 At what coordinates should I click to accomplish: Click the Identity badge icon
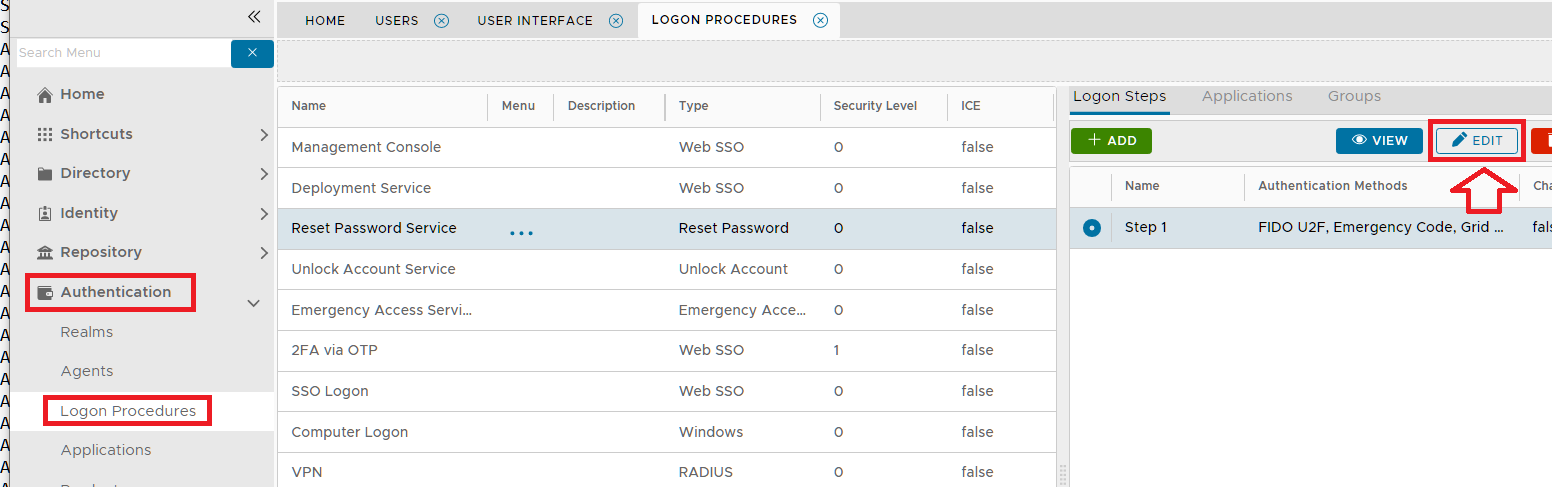coord(44,214)
